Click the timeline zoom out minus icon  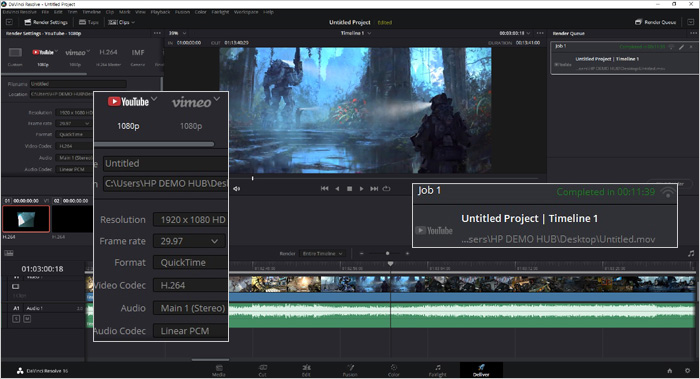(x=362, y=254)
